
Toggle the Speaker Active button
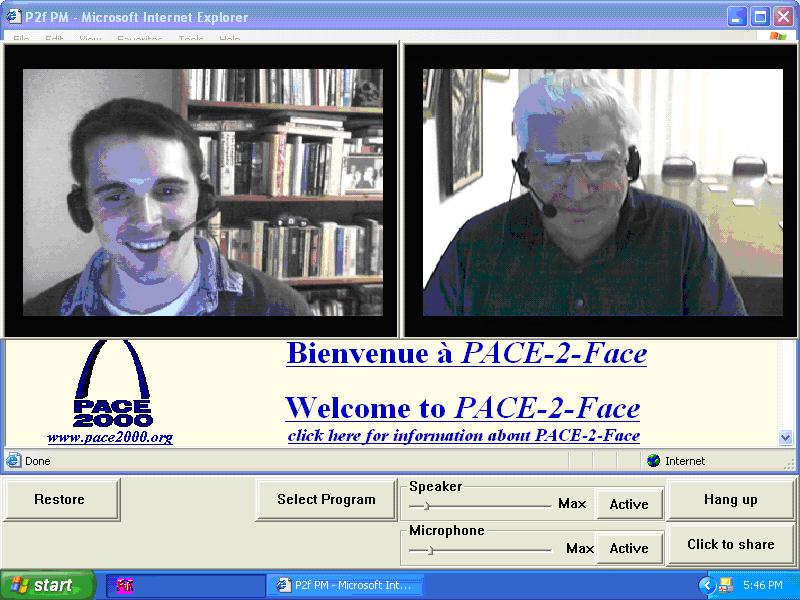(x=629, y=504)
